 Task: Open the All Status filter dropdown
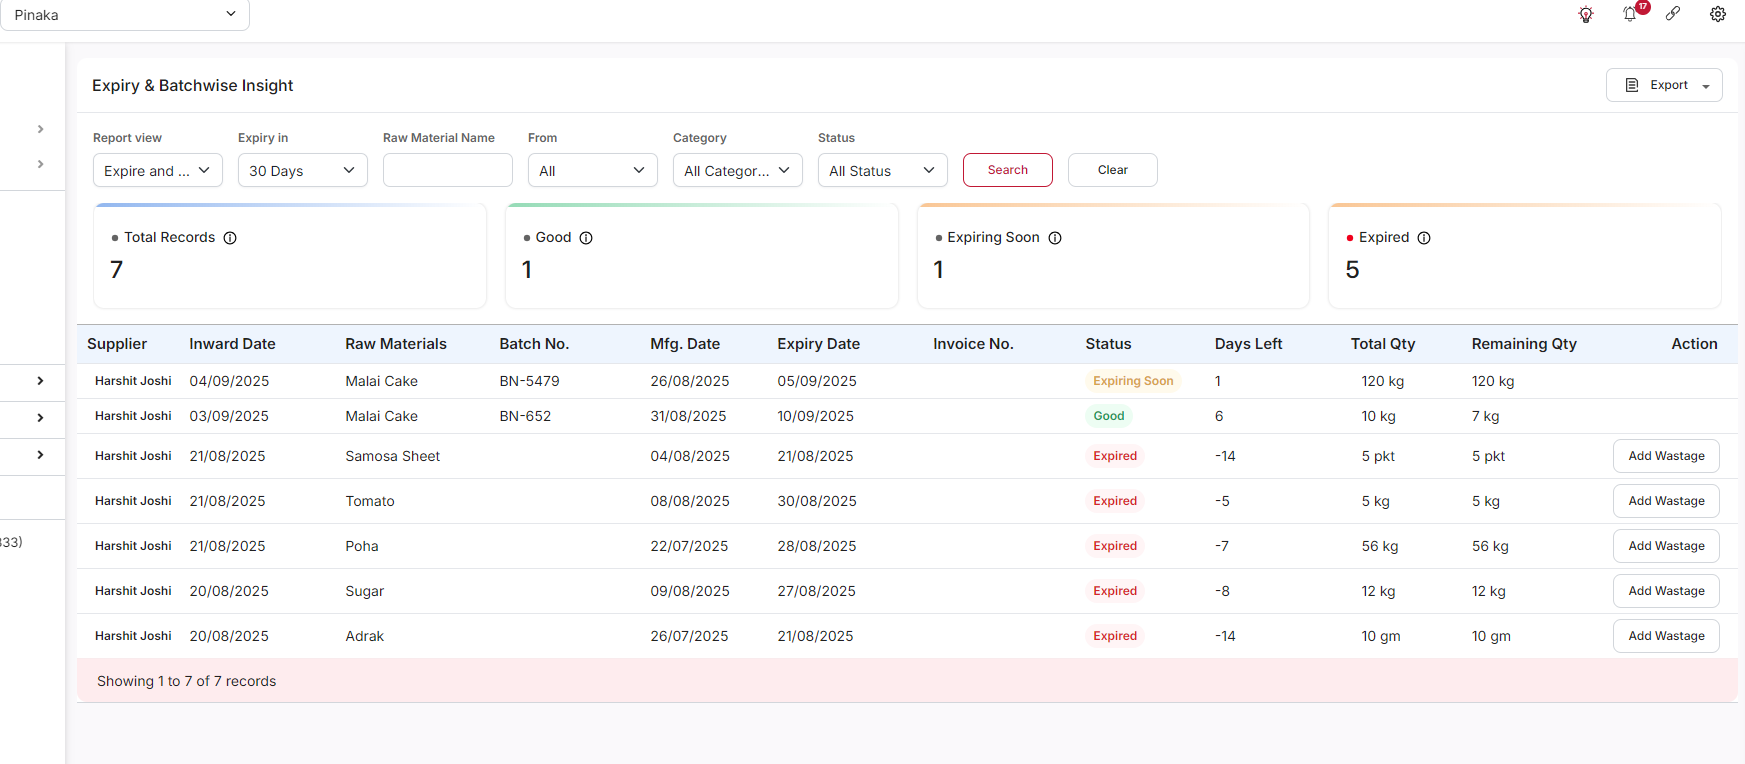pos(883,170)
